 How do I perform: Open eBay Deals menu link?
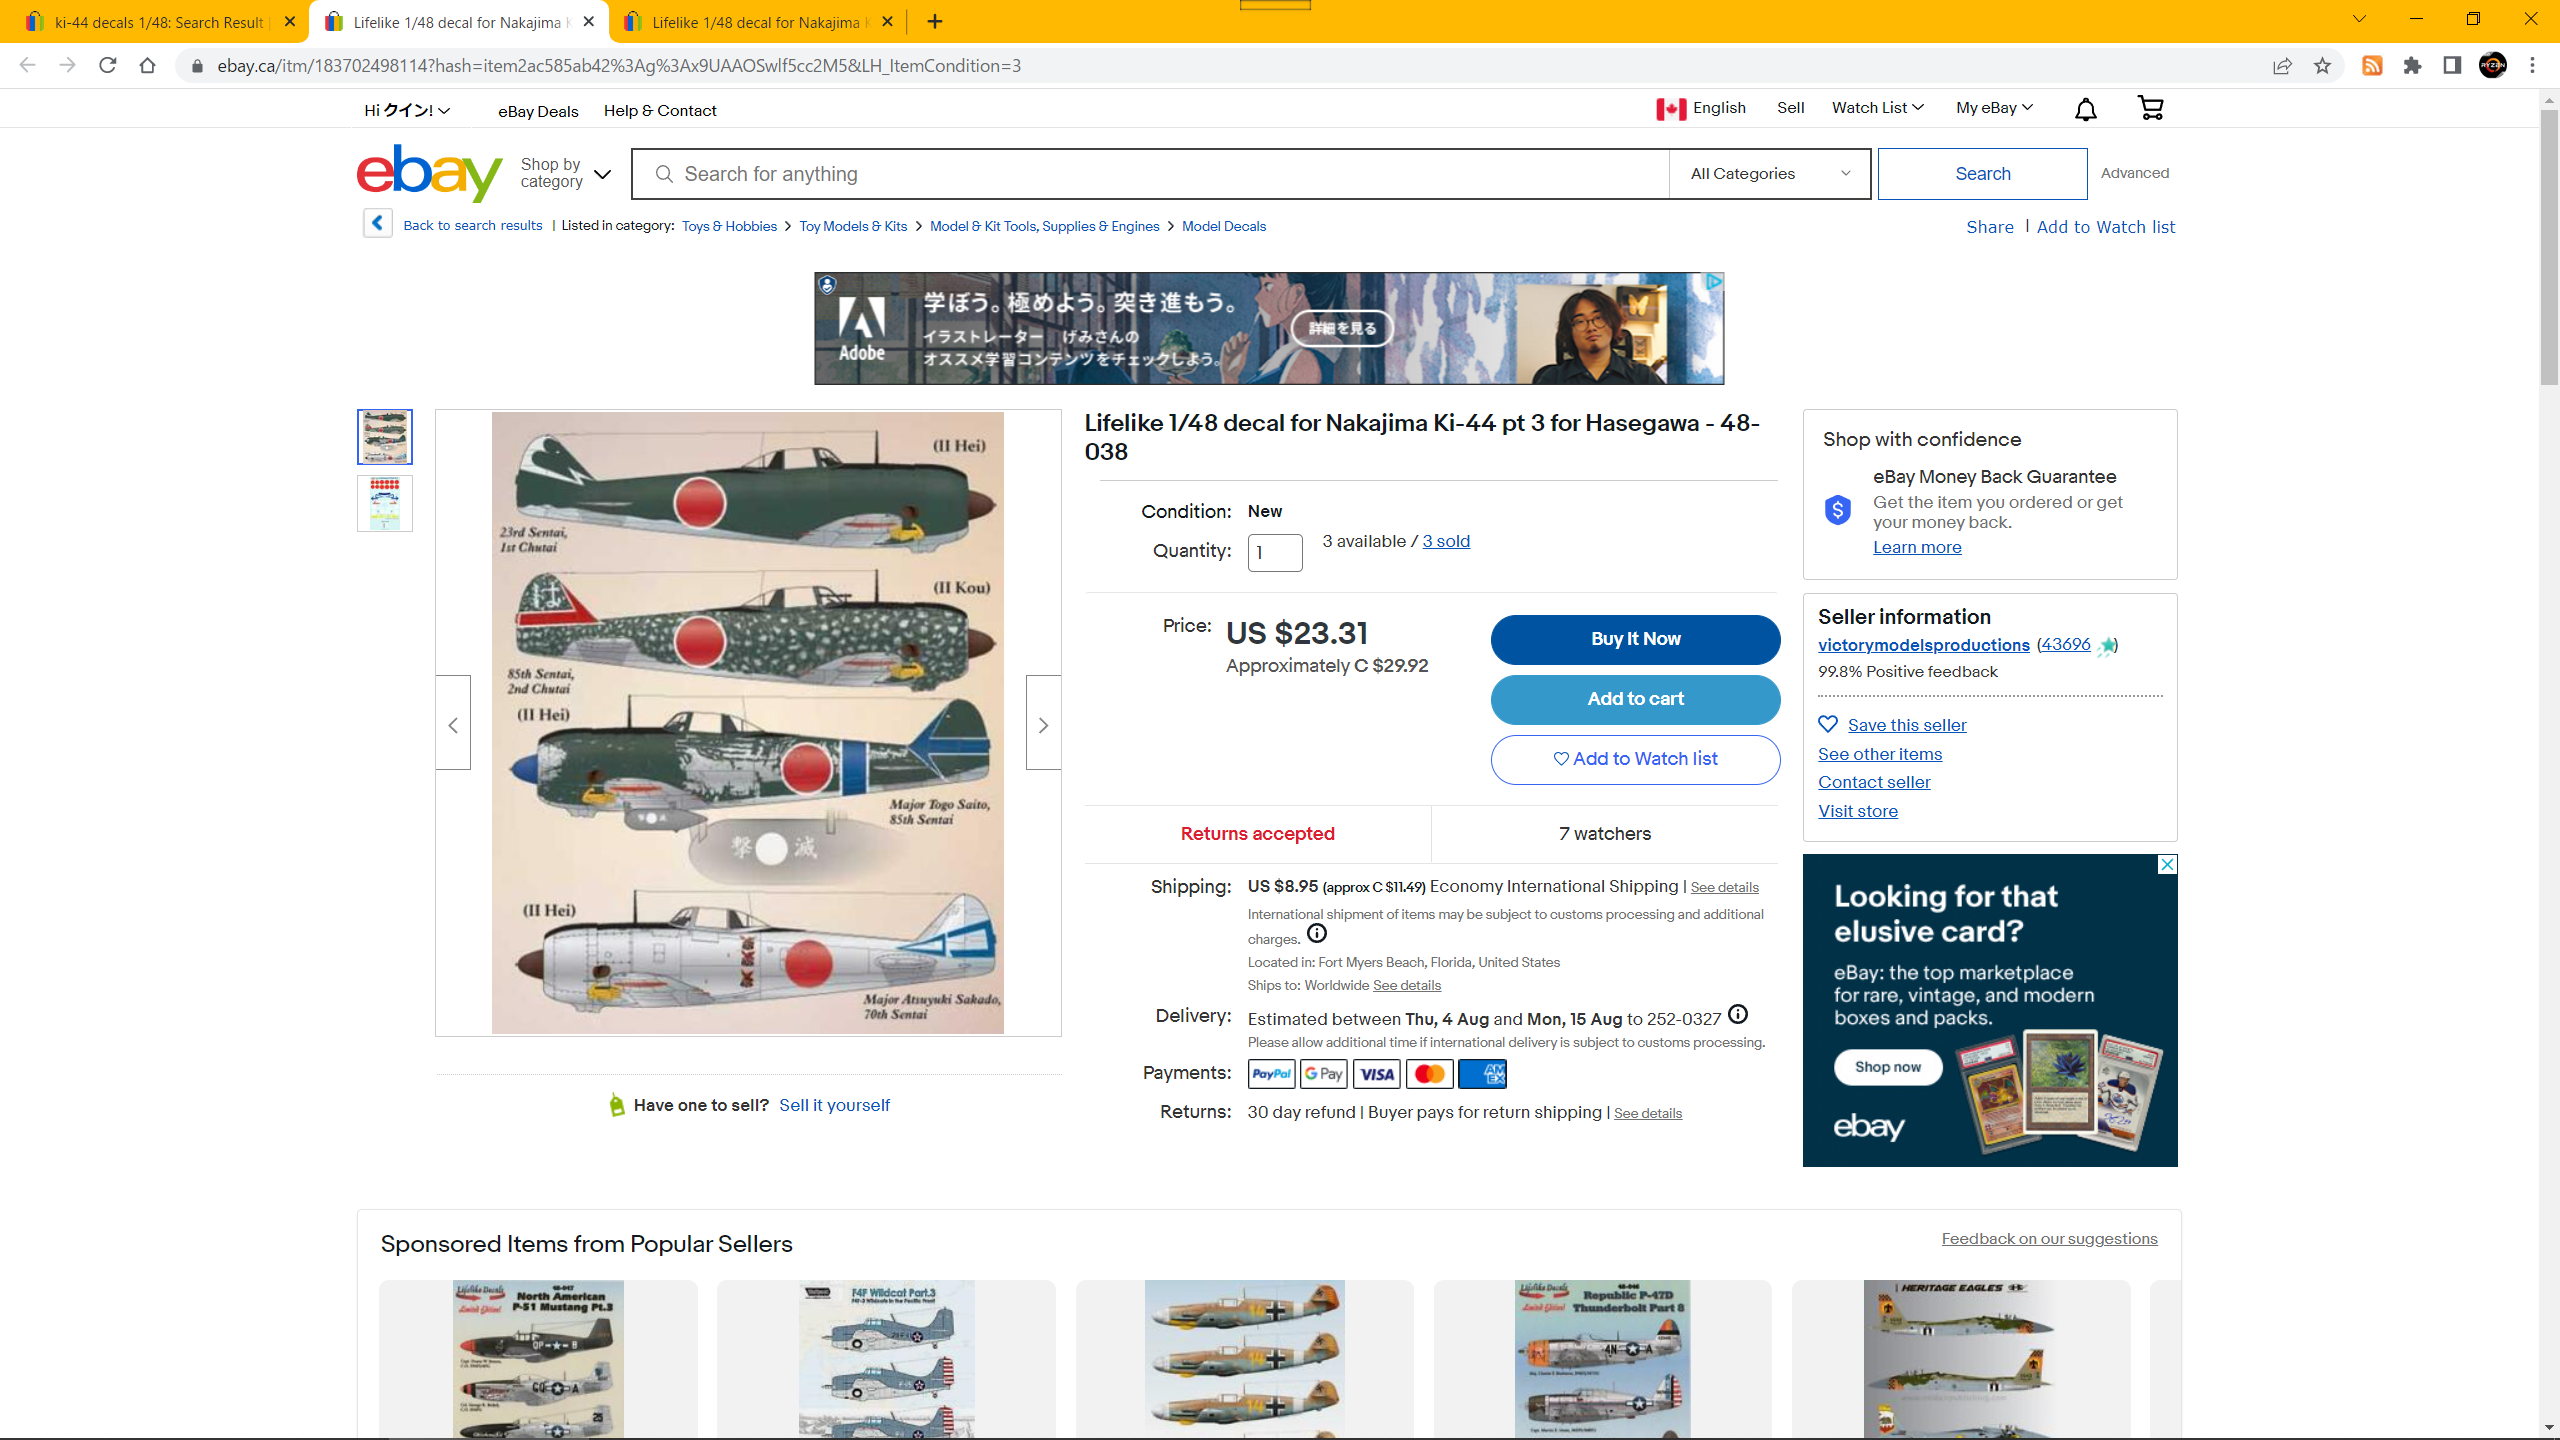pyautogui.click(x=538, y=111)
